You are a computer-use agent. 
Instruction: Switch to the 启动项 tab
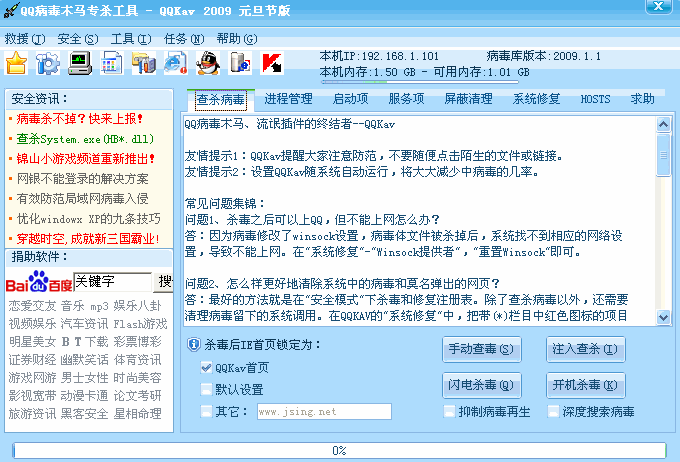(350, 99)
